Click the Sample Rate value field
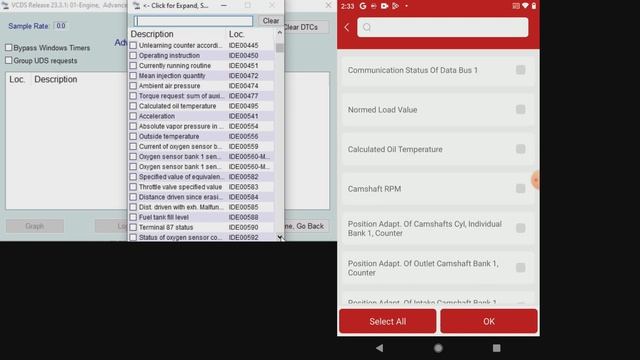The image size is (640, 360). point(61,26)
